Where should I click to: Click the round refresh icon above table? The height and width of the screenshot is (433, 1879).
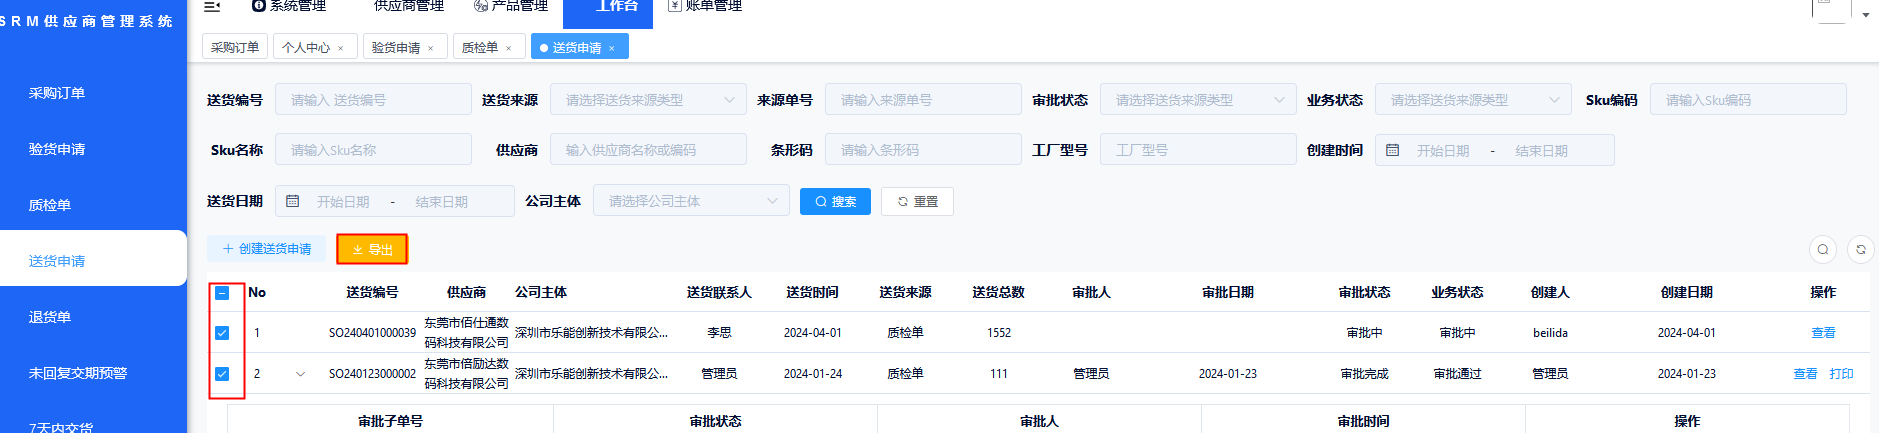1861,250
